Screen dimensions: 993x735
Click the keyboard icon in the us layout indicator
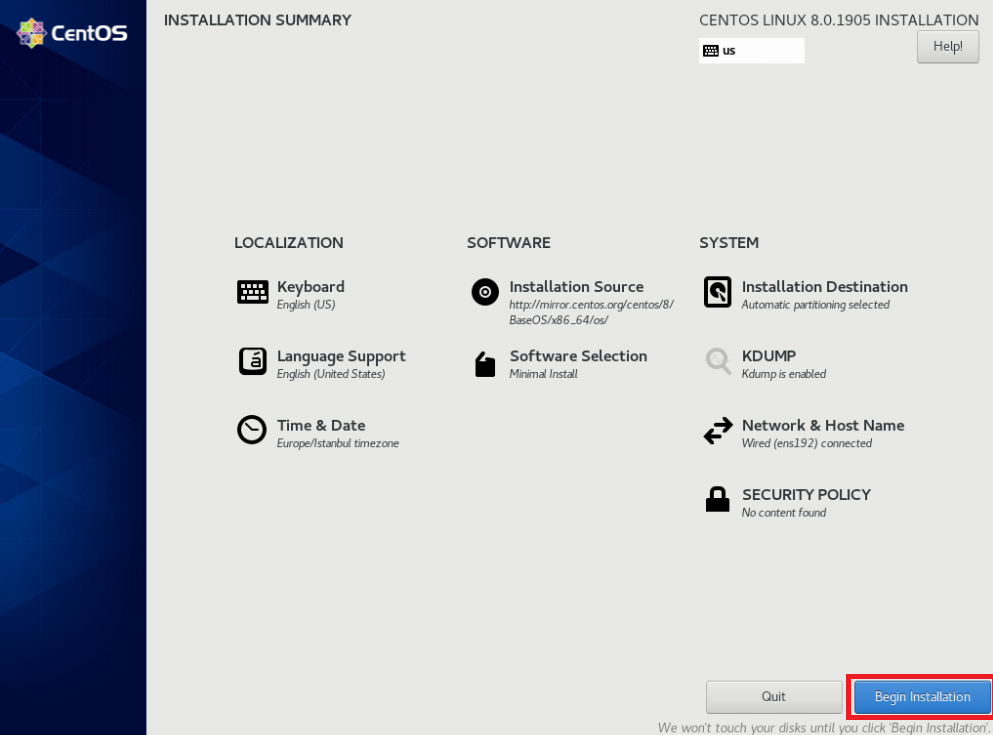click(711, 51)
